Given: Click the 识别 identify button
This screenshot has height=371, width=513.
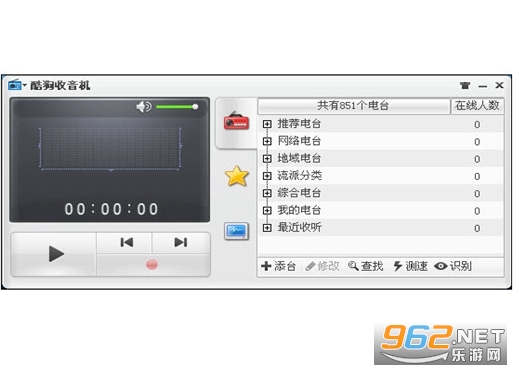Looking at the screenshot, I should click(453, 266).
